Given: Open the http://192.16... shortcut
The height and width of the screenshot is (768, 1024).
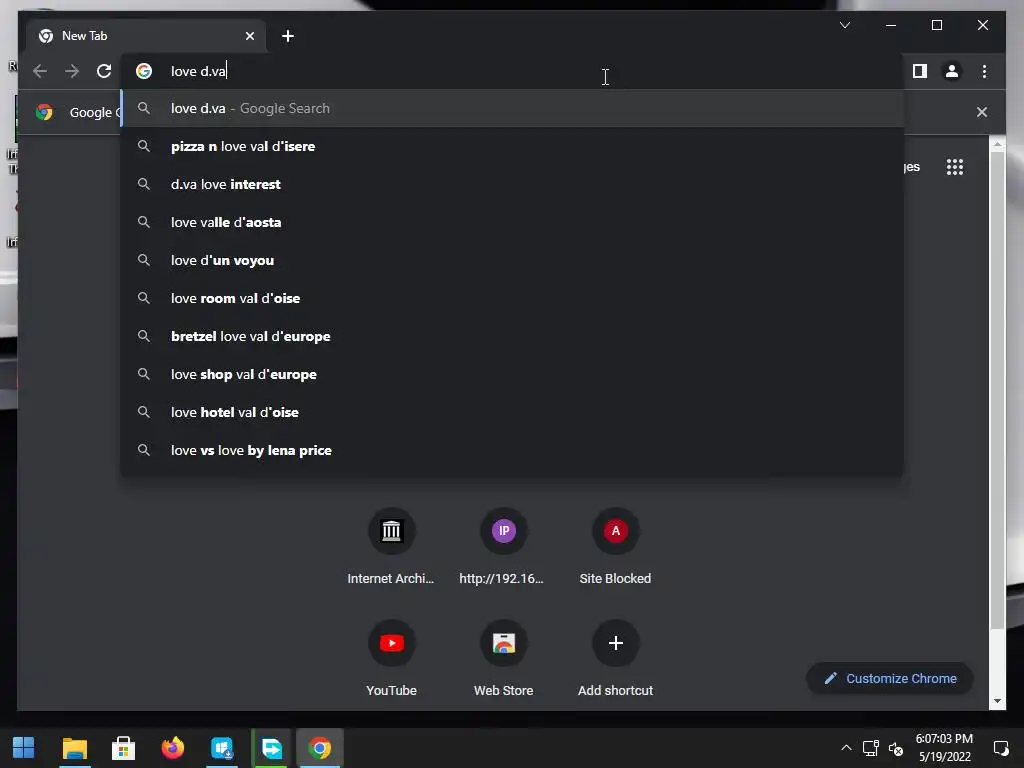Looking at the screenshot, I should click(x=503, y=546).
